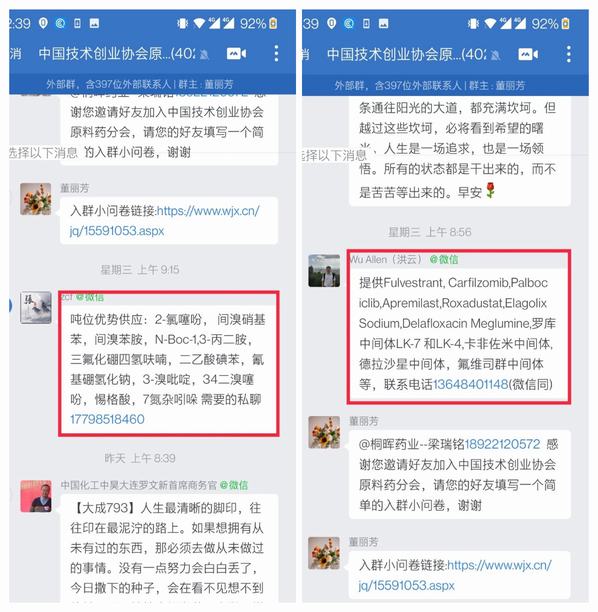
Task: Tap the video call icon in left chat header
Action: (x=237, y=53)
